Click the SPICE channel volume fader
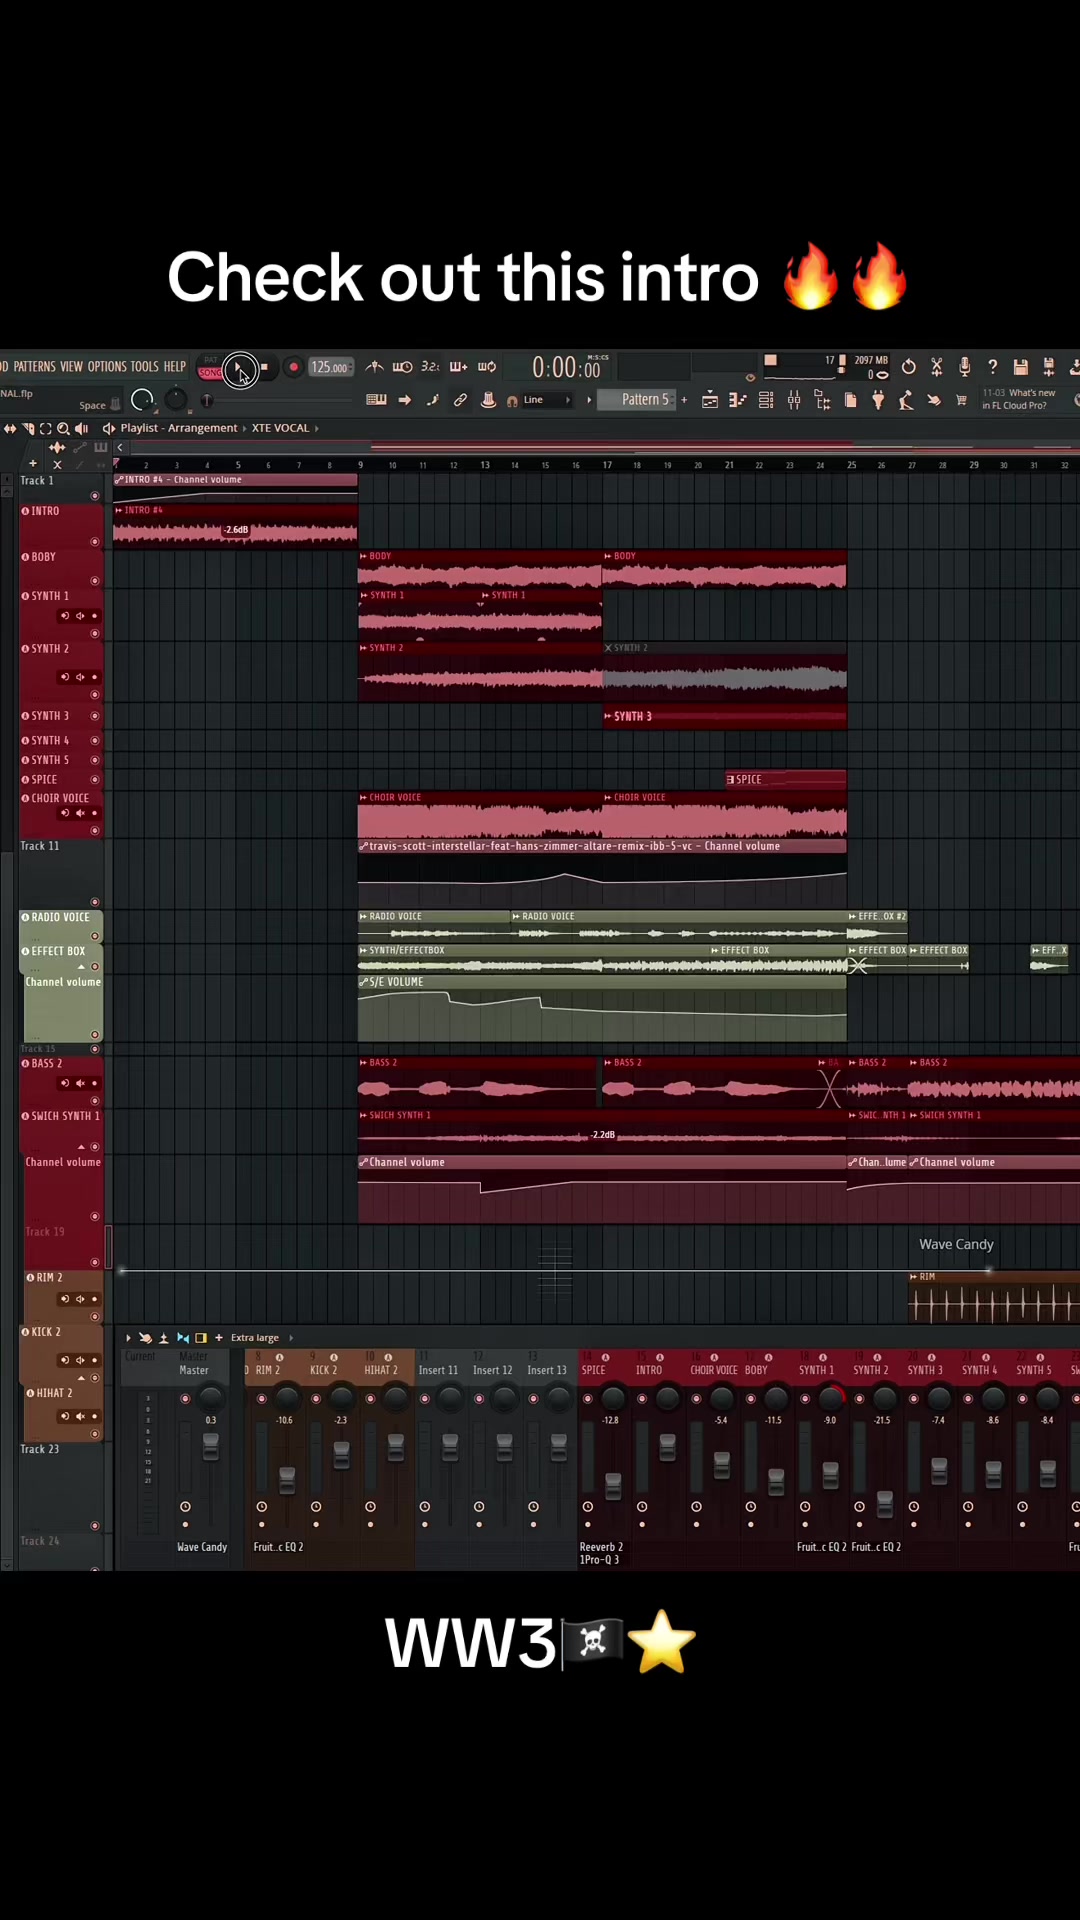Screen dimensions: 1080x1920 tap(613, 1485)
